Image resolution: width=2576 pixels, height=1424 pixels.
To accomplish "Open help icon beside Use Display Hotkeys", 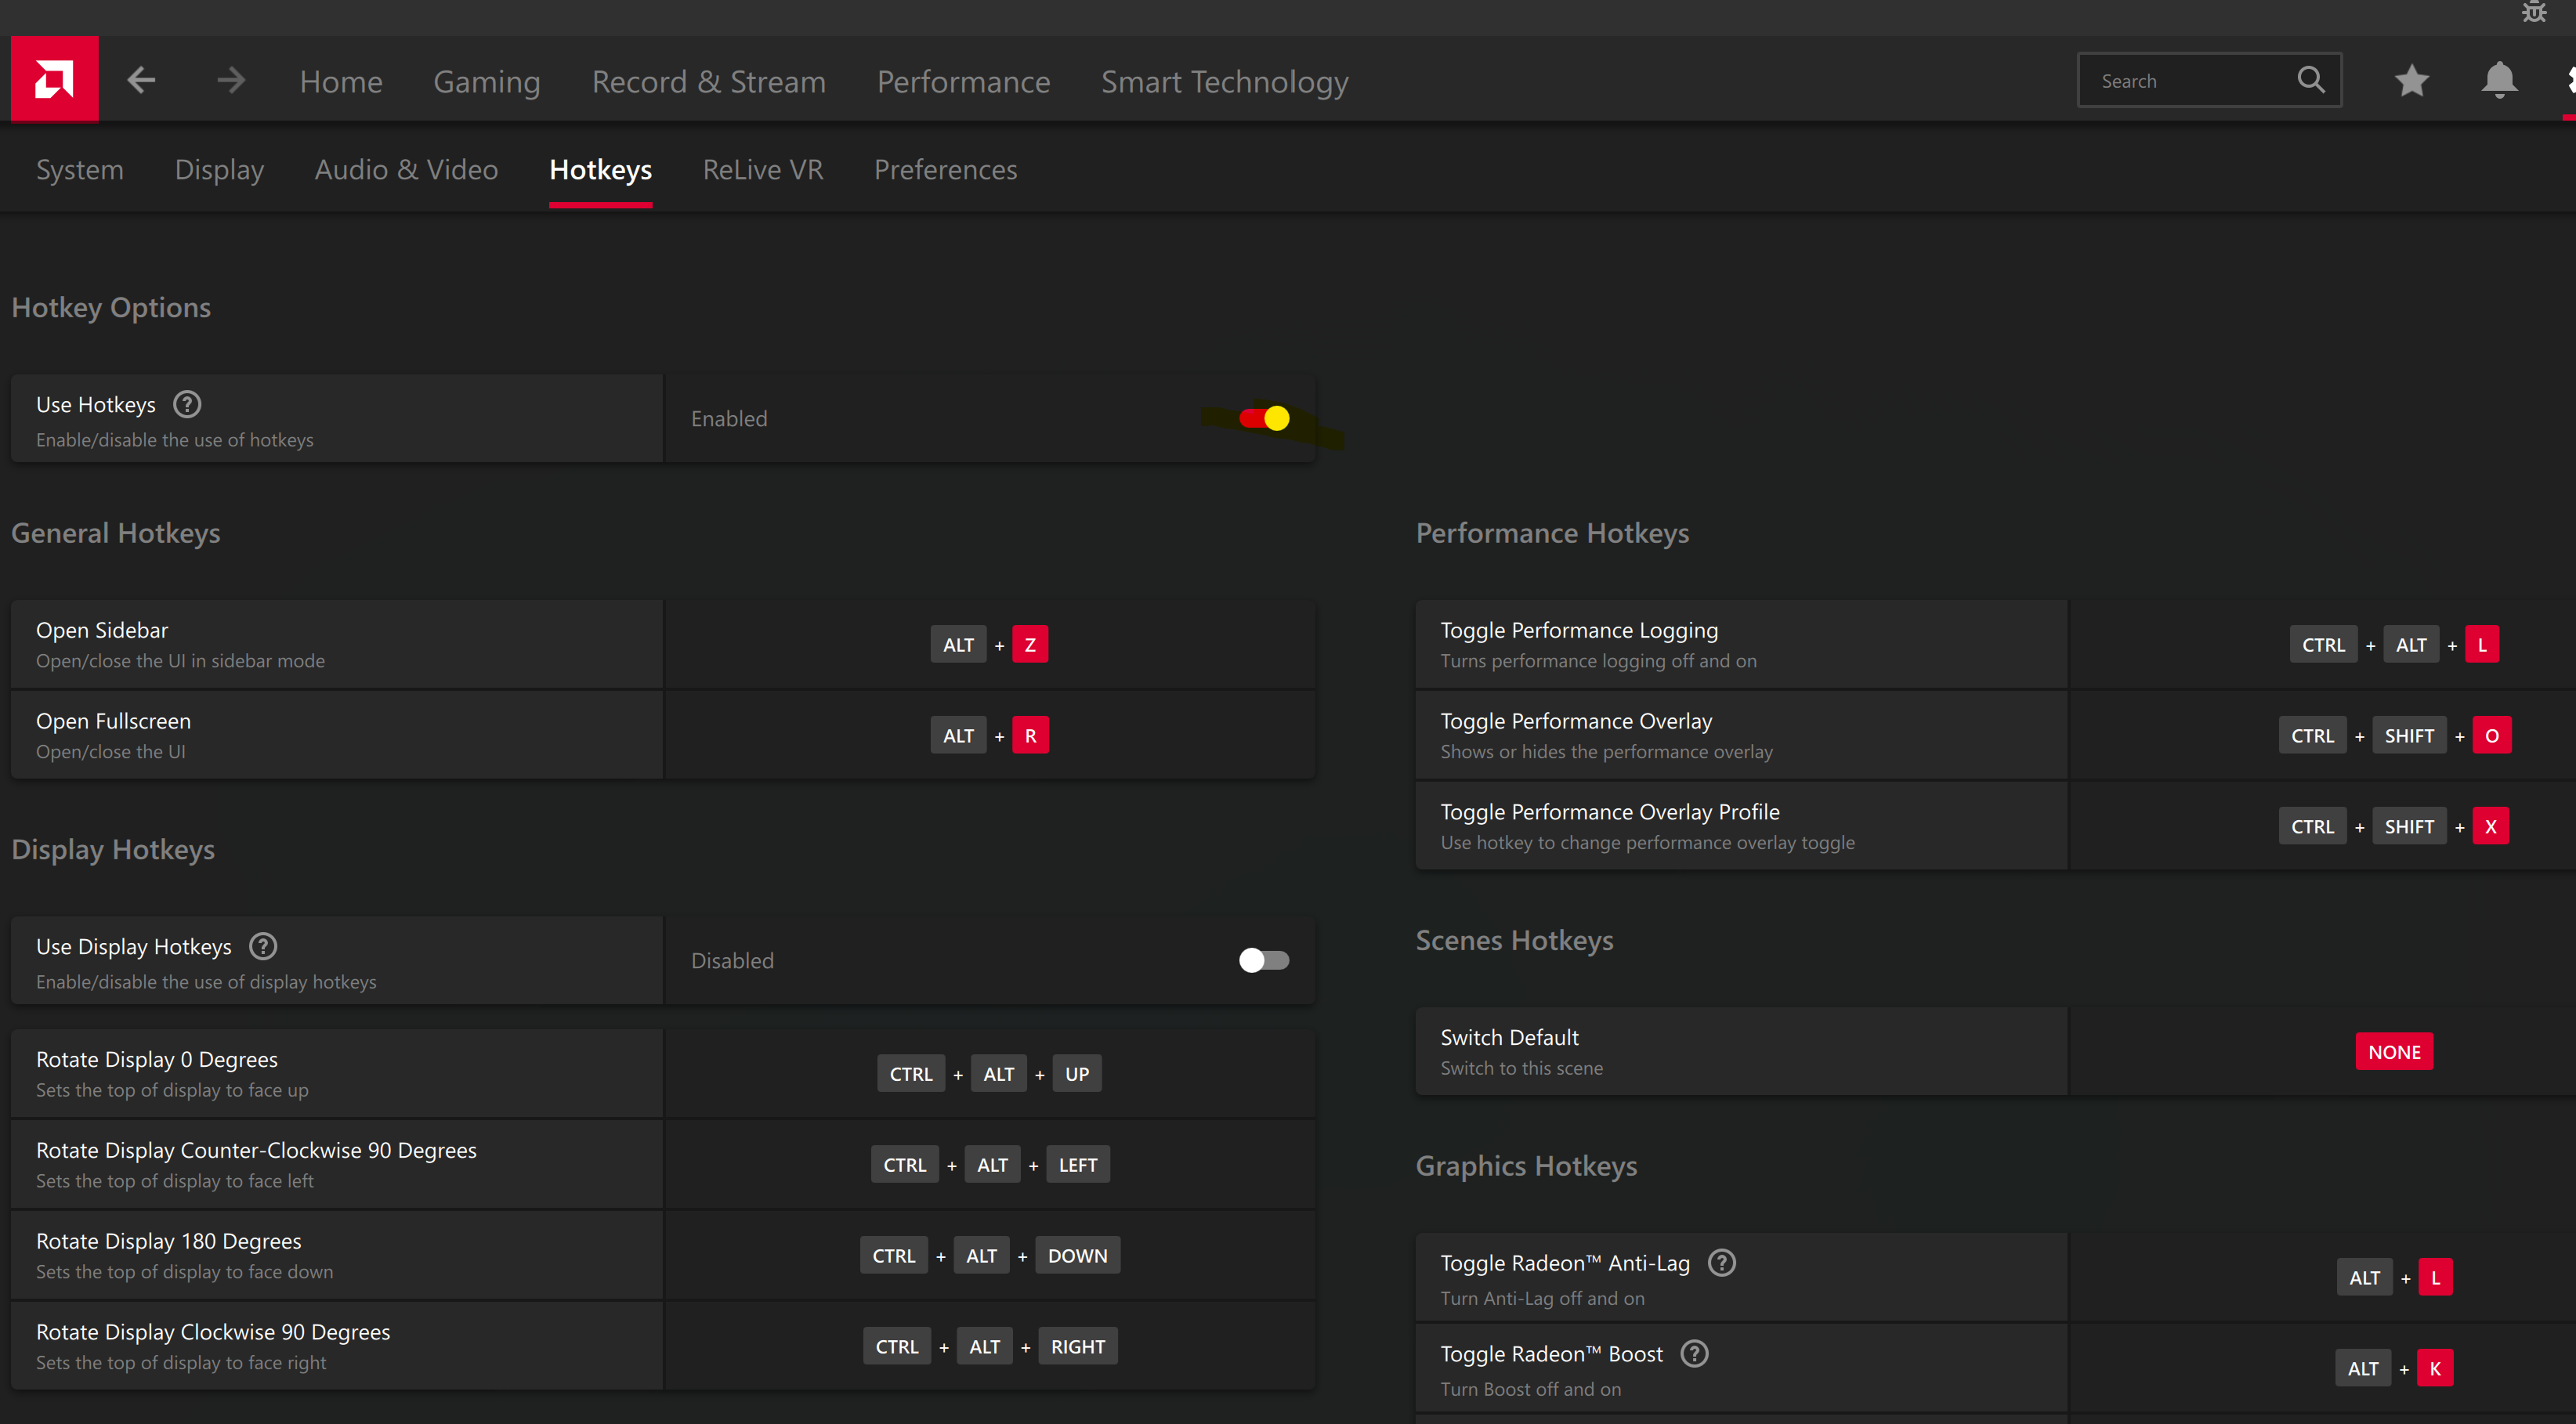I will pos(263,946).
